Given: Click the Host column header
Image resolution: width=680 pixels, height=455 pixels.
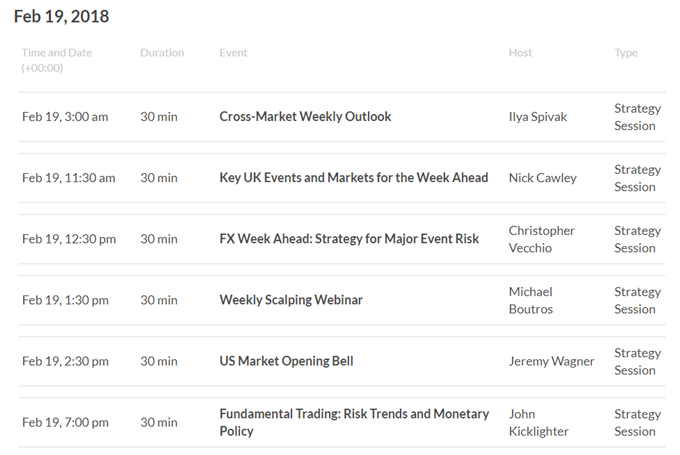Looking at the screenshot, I should [x=520, y=53].
